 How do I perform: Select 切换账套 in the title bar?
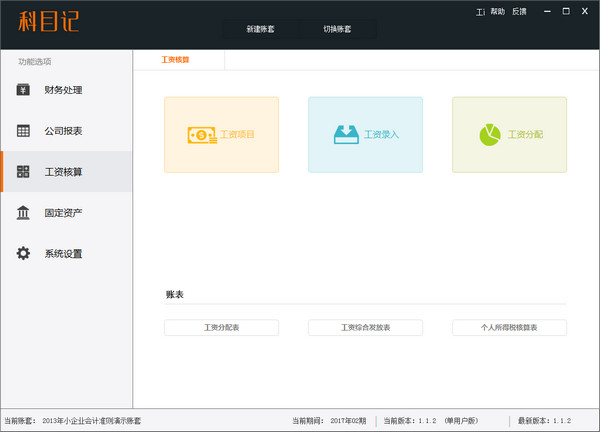(337, 29)
